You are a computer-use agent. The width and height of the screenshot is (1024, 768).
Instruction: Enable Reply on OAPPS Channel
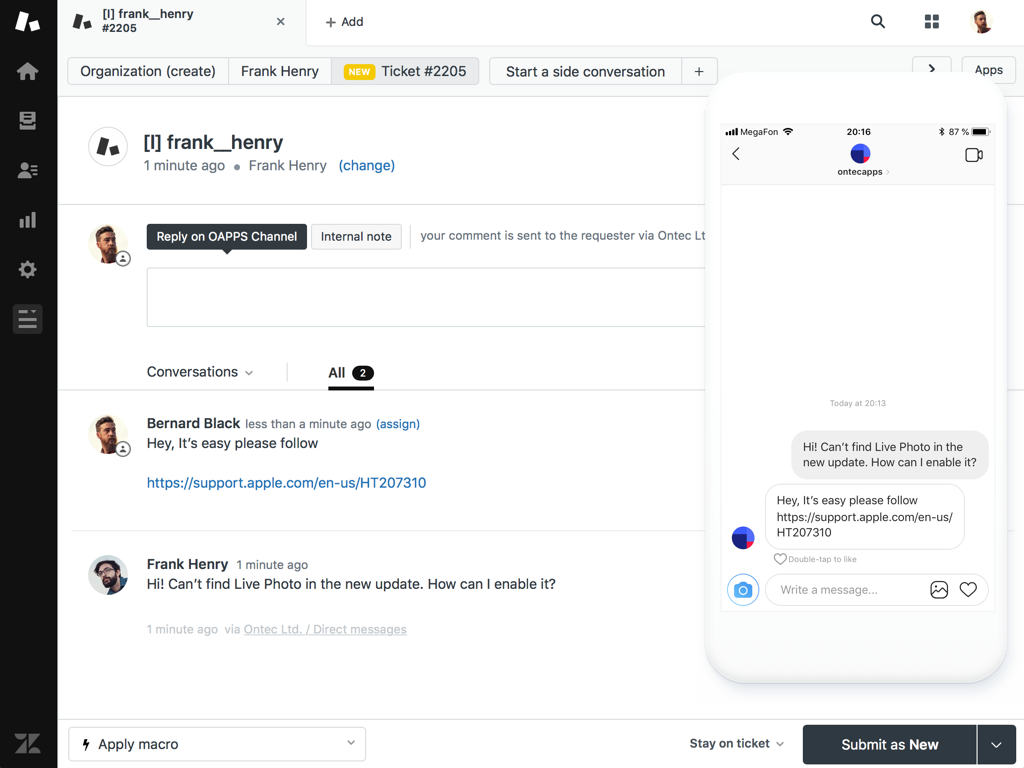[x=226, y=237]
